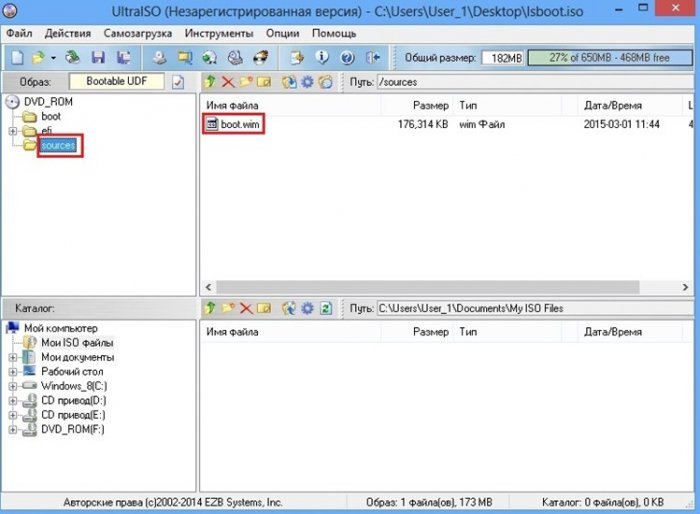Open the Самозагрузка menu

[138, 33]
